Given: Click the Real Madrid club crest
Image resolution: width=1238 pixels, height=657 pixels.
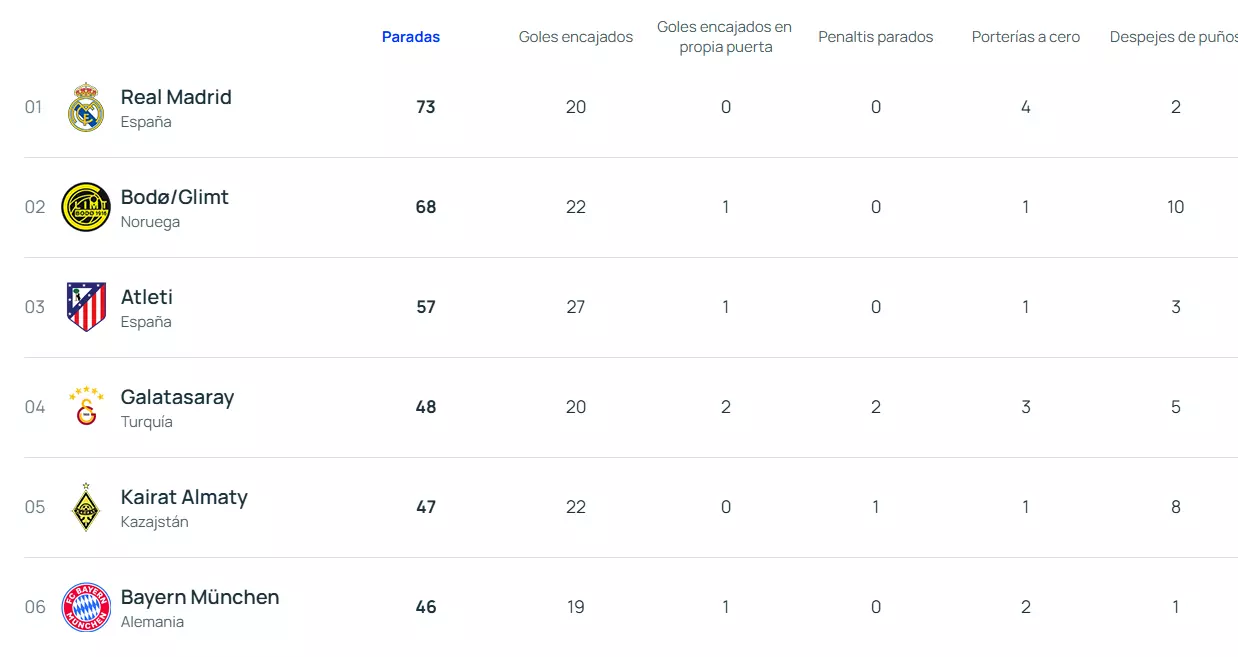Looking at the screenshot, I should point(86,107).
